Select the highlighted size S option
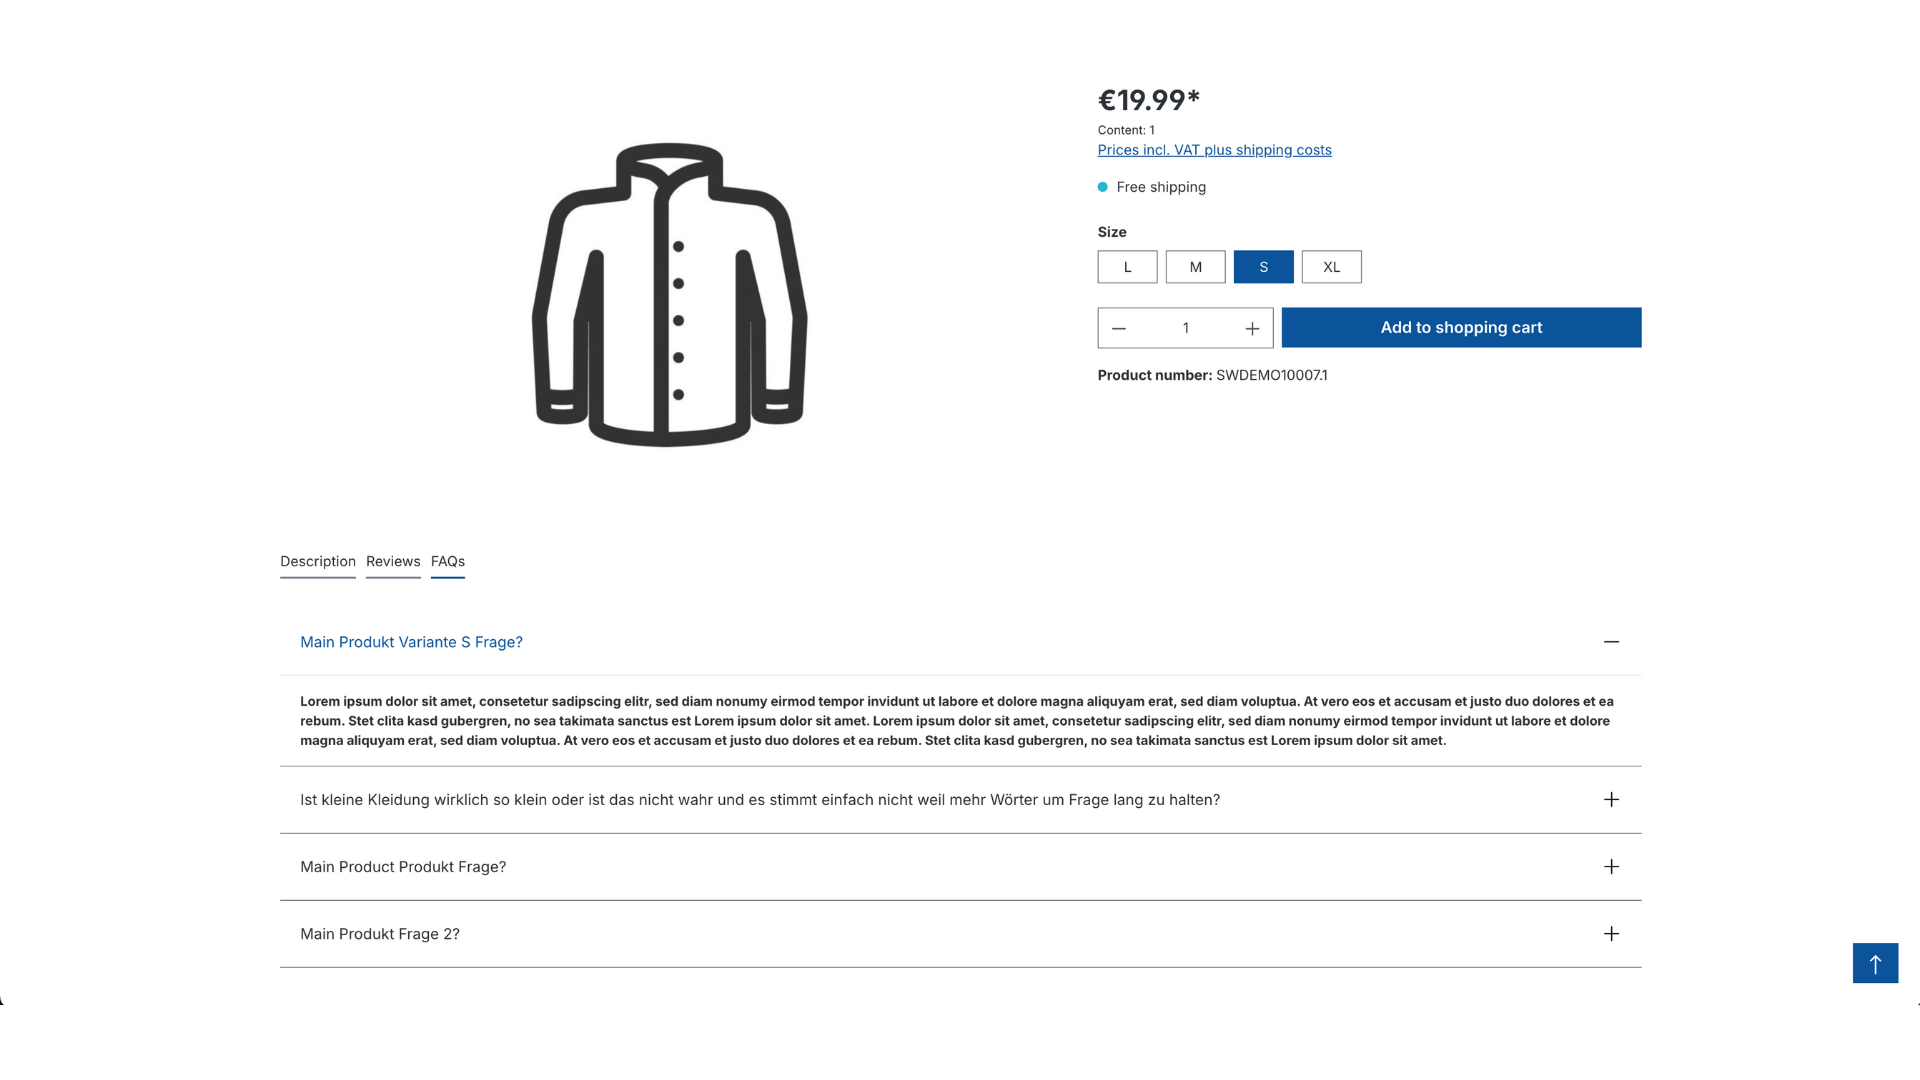Screen dimensions: 1920x1080 click(x=1263, y=267)
